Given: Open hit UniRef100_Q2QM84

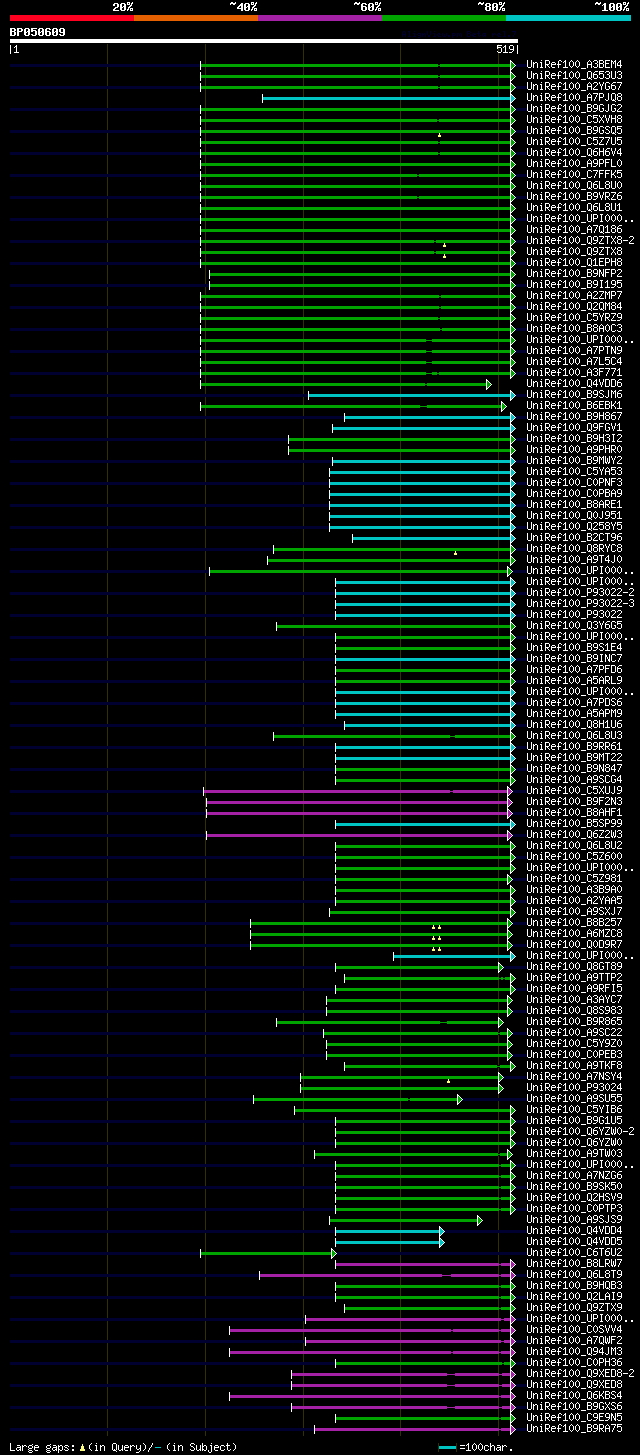Looking at the screenshot, I should point(574,307).
